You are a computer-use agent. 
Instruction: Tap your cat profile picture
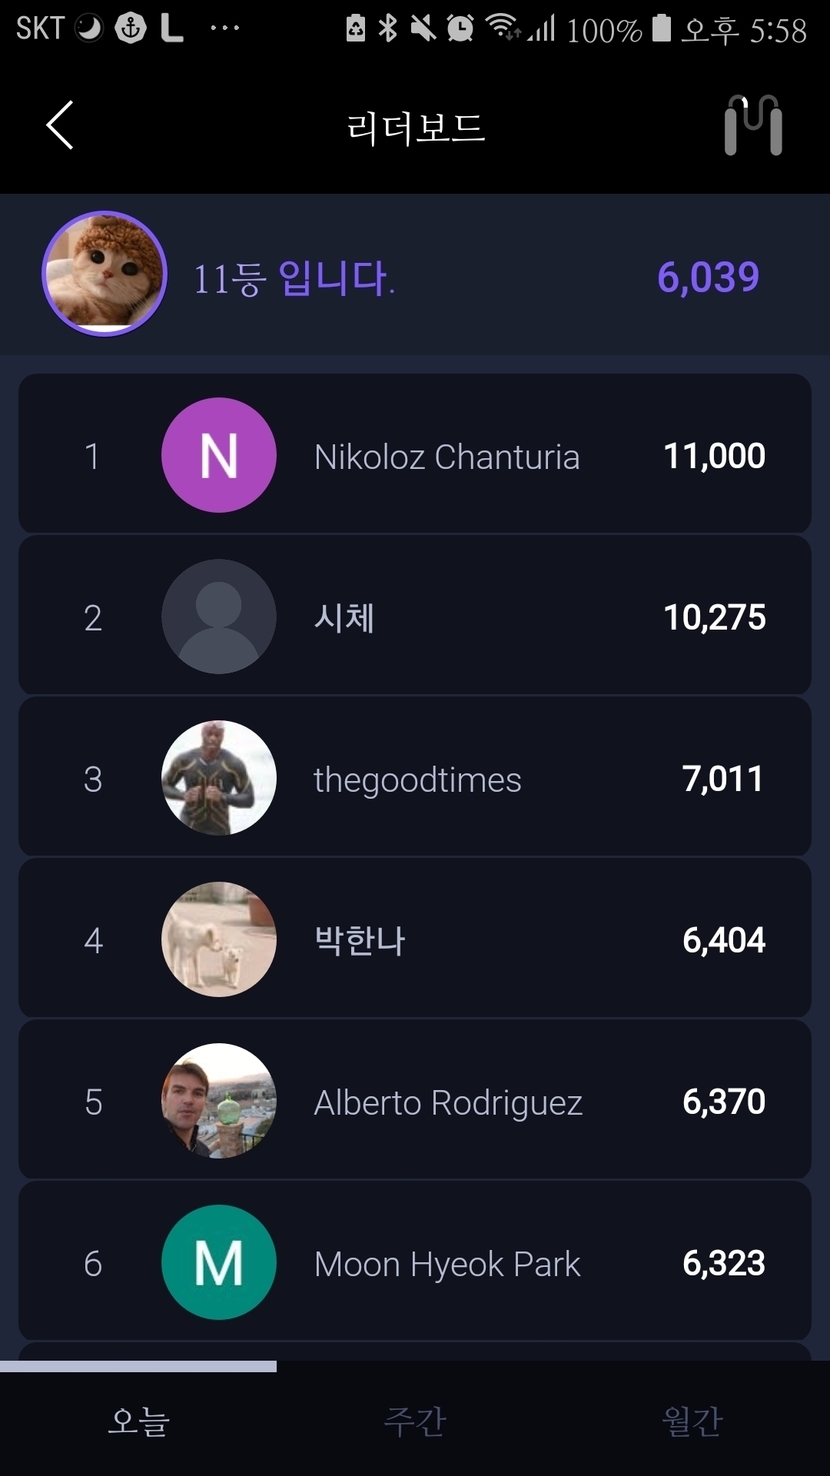point(104,273)
